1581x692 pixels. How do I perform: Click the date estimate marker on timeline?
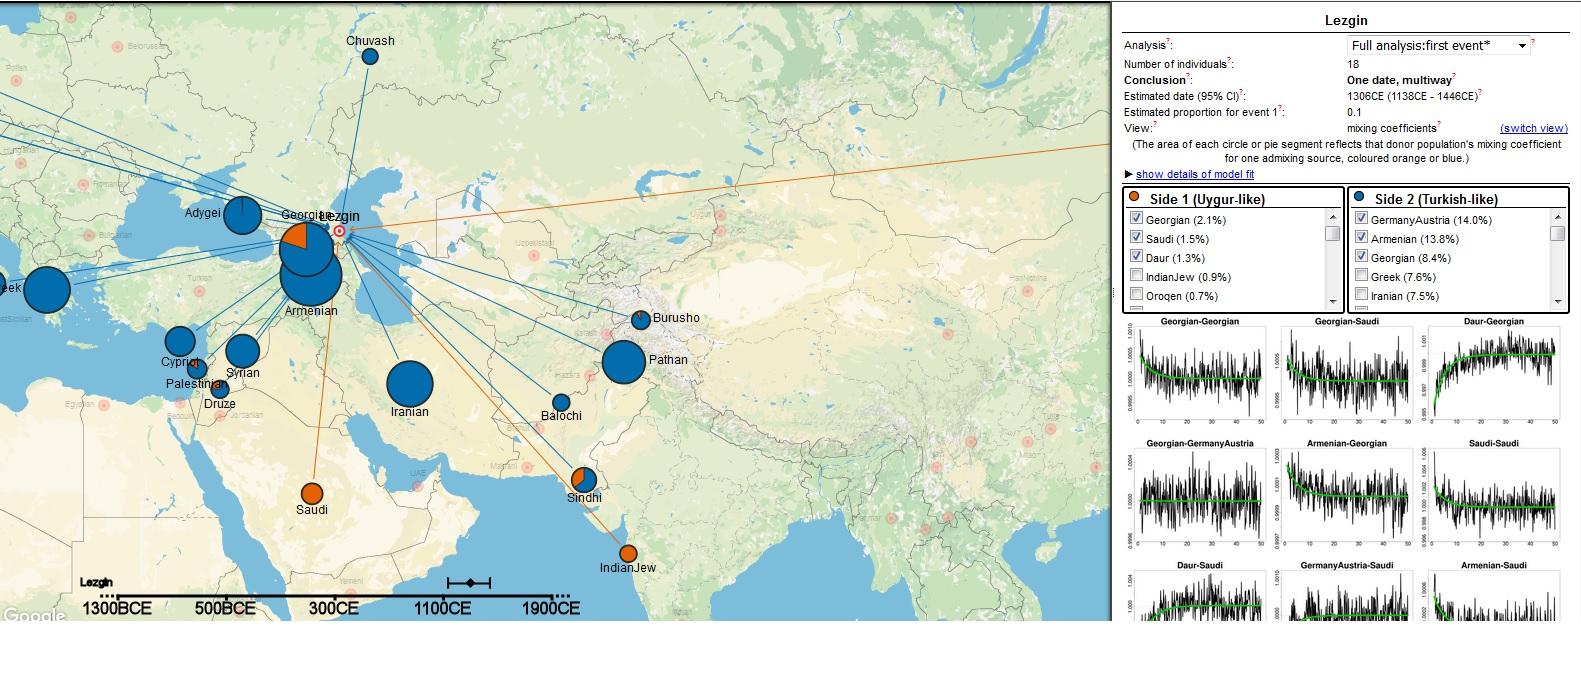coord(470,582)
